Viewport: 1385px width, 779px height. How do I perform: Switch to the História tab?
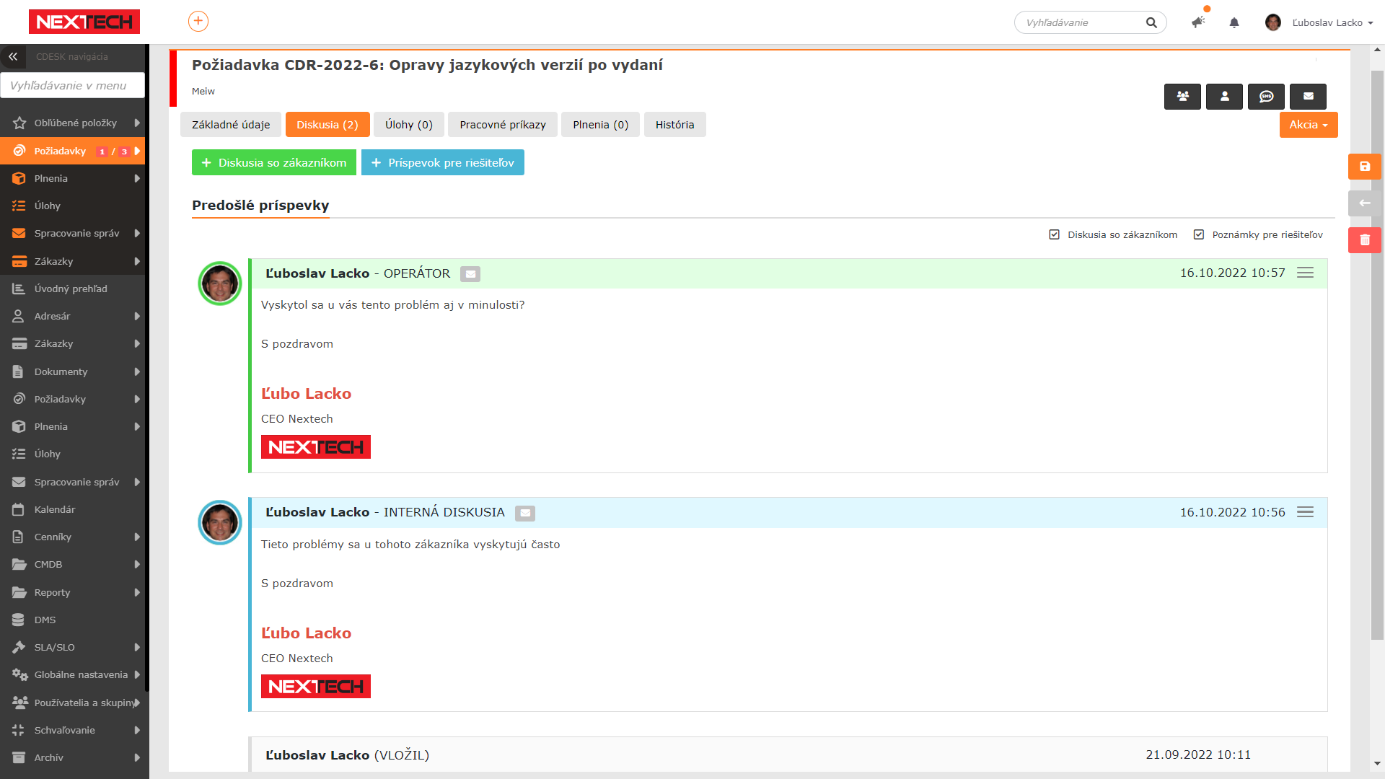(675, 125)
